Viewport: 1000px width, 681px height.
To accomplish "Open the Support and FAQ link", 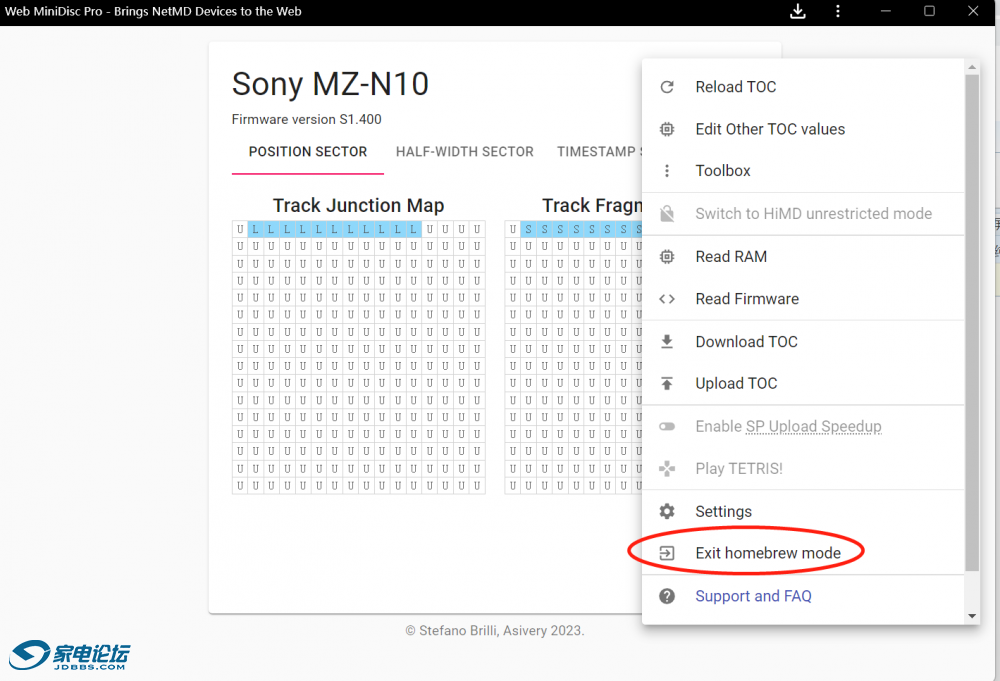I will tap(753, 596).
